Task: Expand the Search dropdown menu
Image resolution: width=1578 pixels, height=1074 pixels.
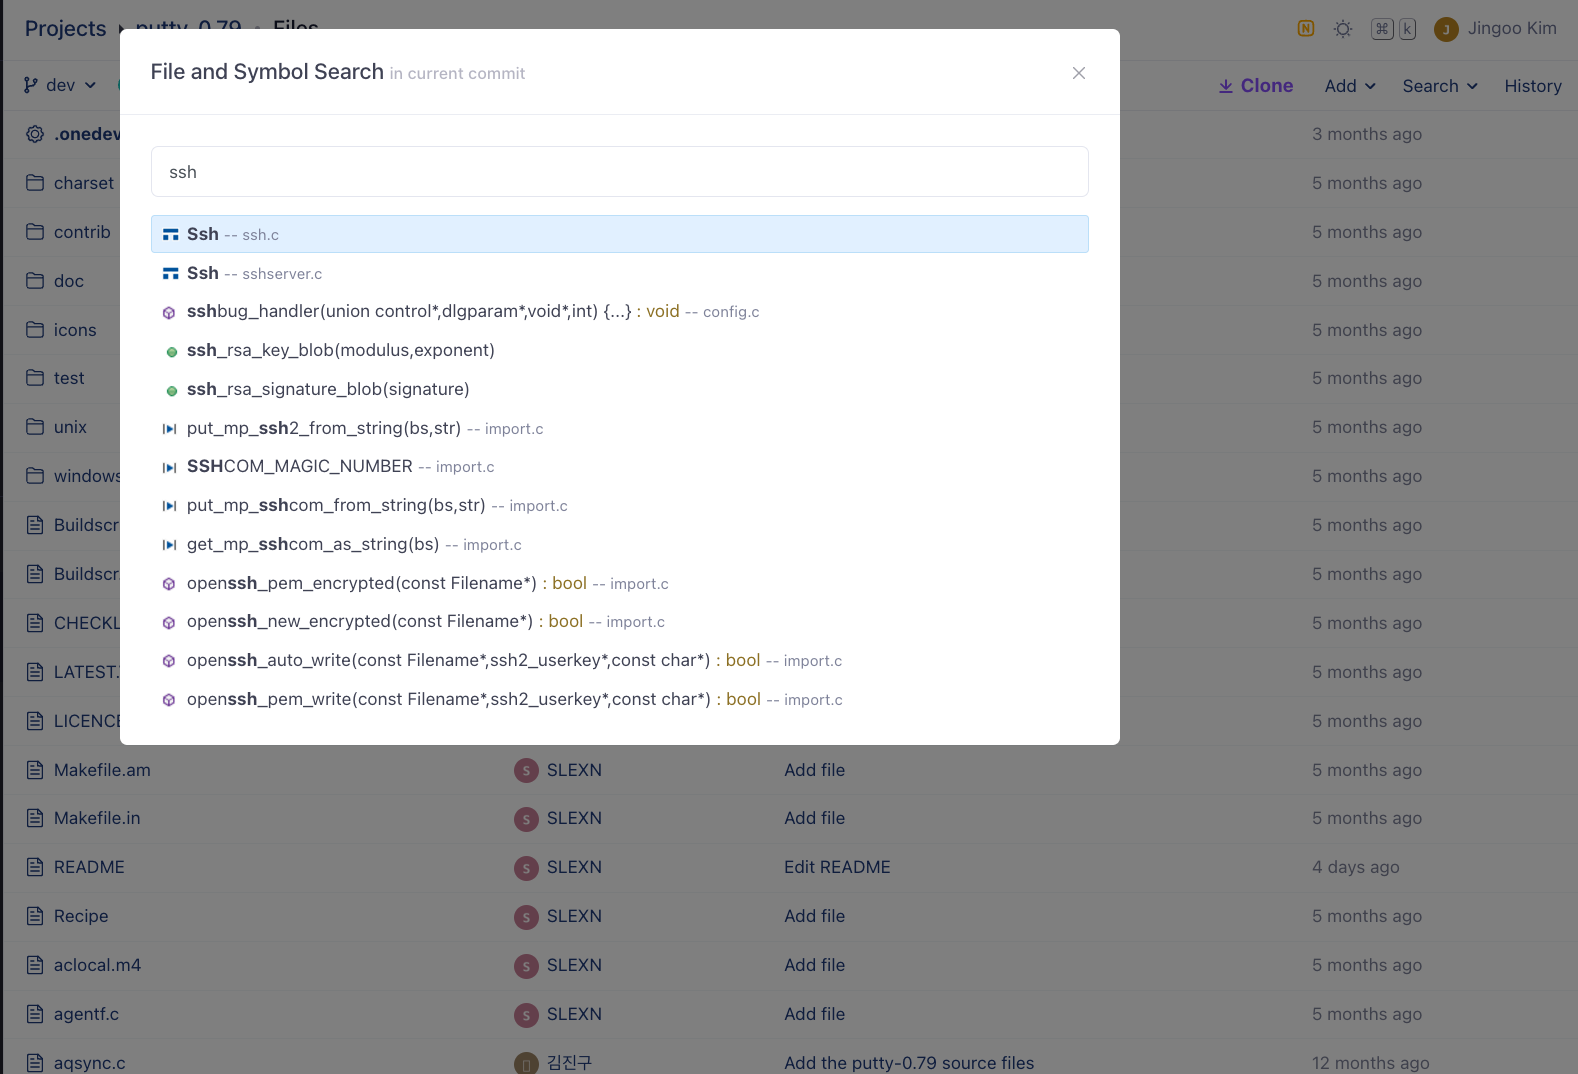Action: [1440, 86]
